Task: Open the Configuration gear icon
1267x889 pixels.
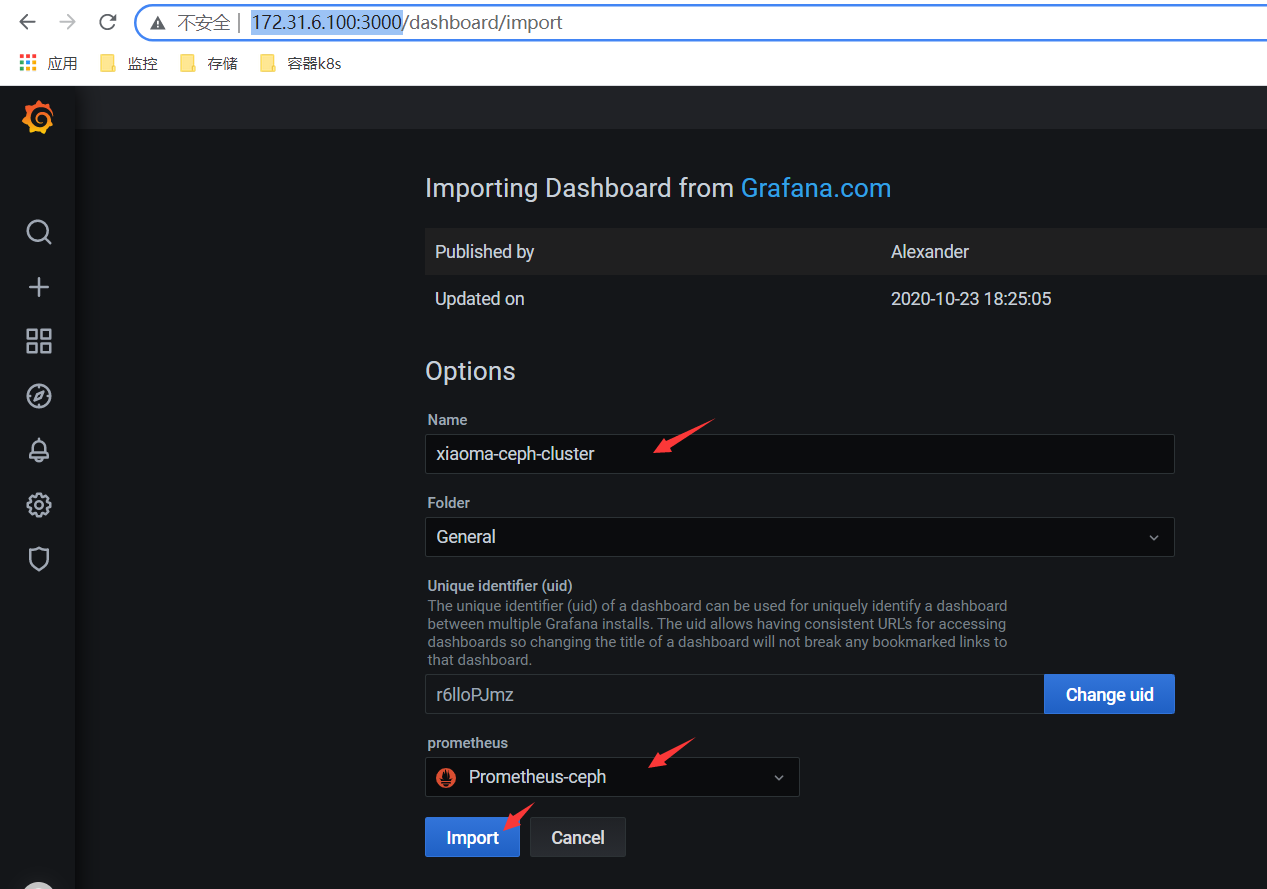Action: click(x=38, y=505)
